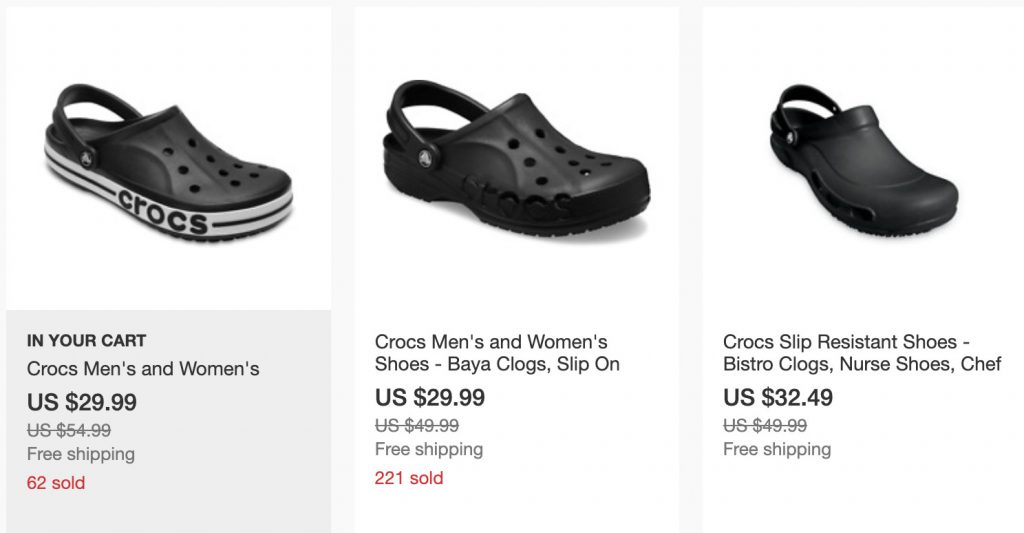
Task: Click the 'IN YOUR CART' label
Action: click(x=86, y=340)
